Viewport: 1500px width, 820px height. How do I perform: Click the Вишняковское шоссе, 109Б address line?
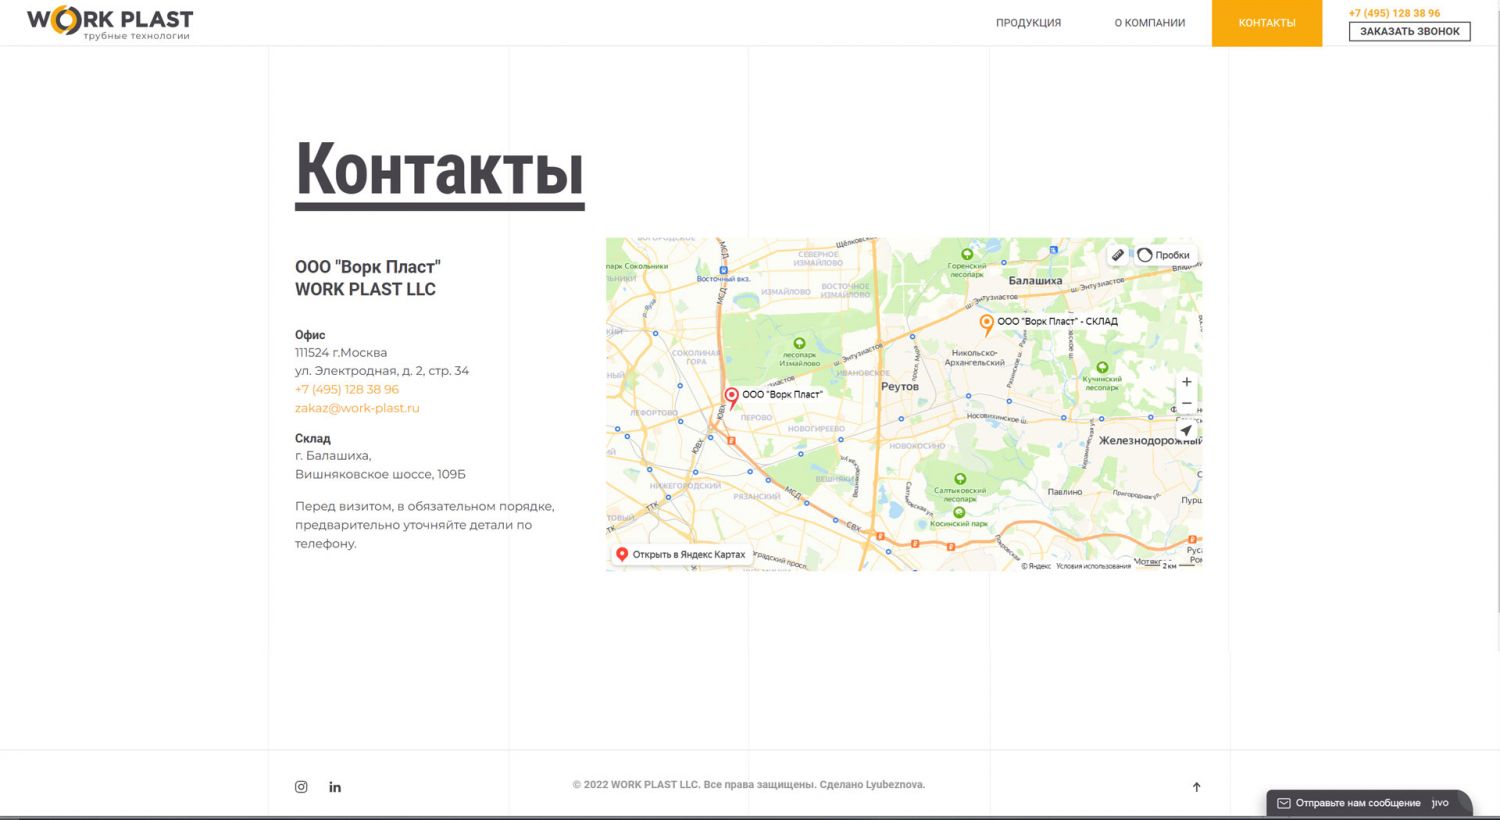click(380, 474)
